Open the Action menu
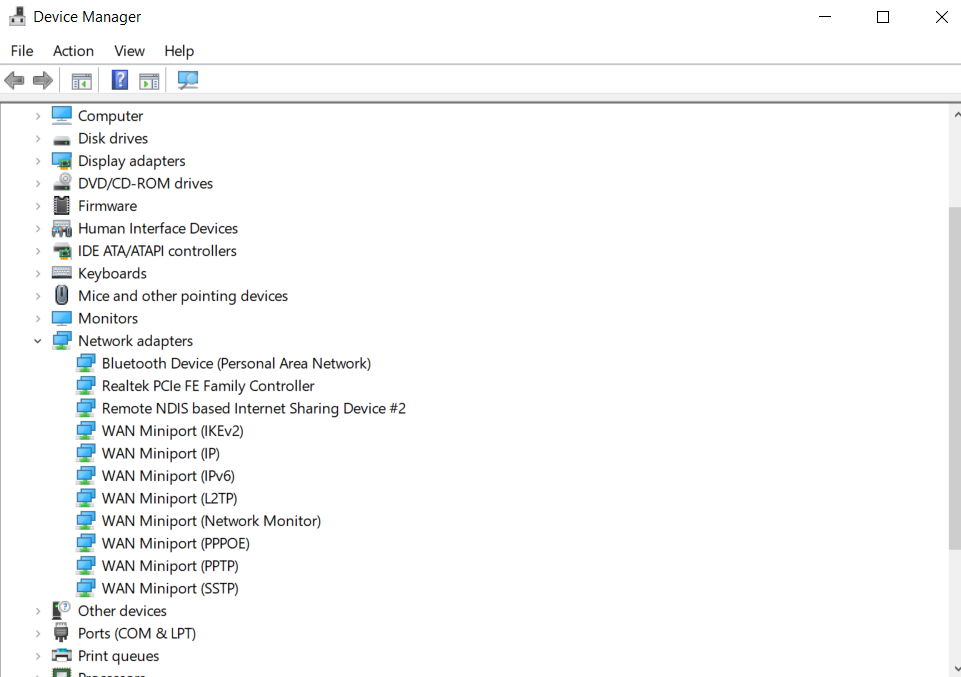This screenshot has width=961, height=677. click(74, 51)
